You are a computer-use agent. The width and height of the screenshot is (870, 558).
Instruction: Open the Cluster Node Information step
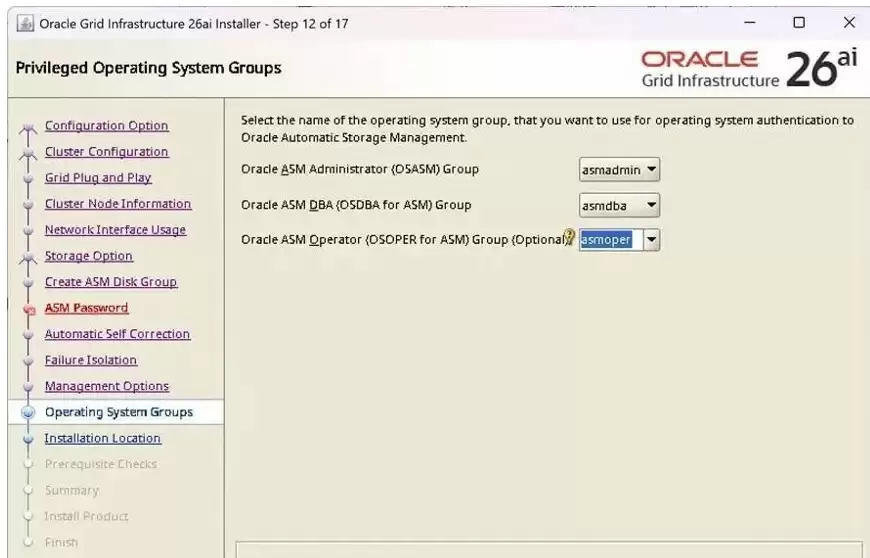[118, 204]
